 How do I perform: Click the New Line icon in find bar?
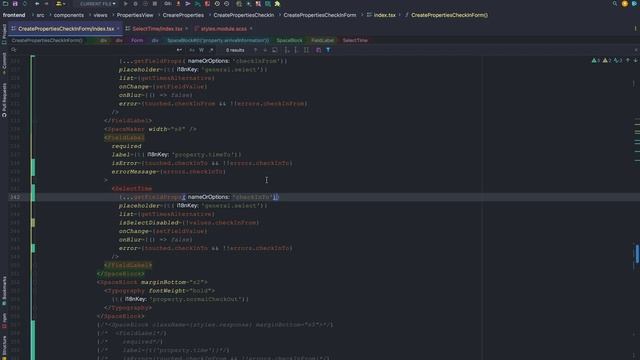pyautogui.click(x=179, y=50)
